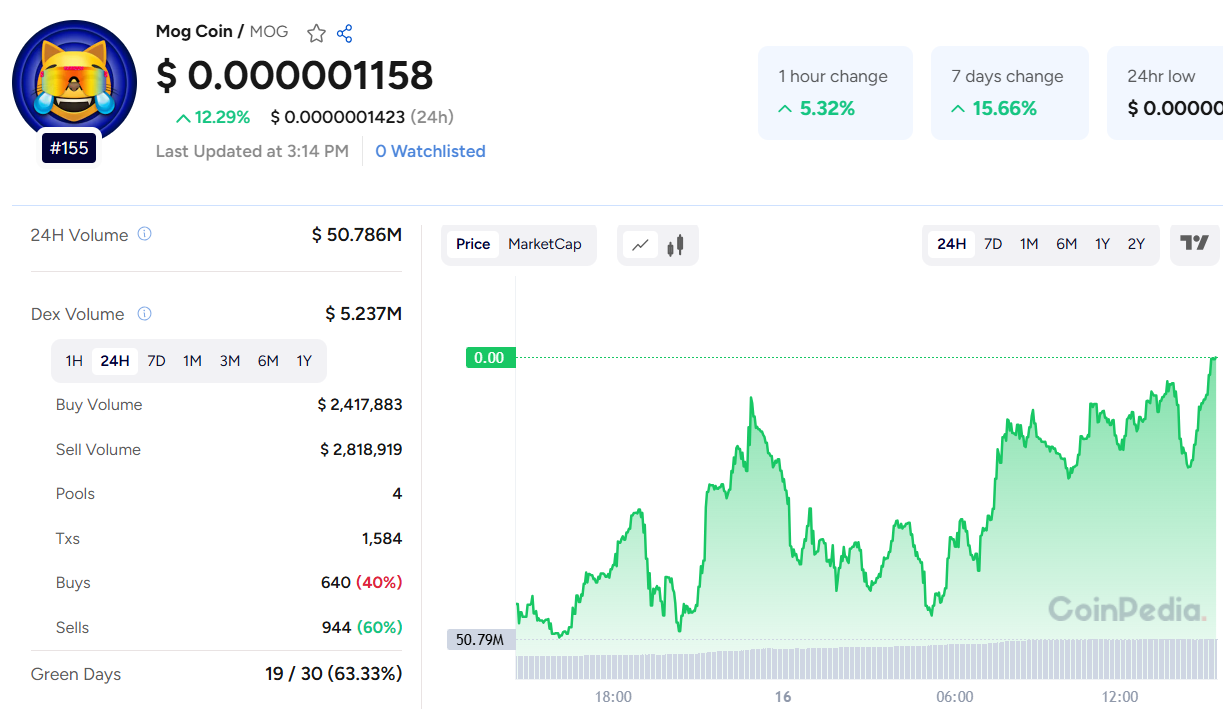This screenshot has width=1223, height=709.
Task: Click the Sells 944 (60%) value
Action: point(362,628)
